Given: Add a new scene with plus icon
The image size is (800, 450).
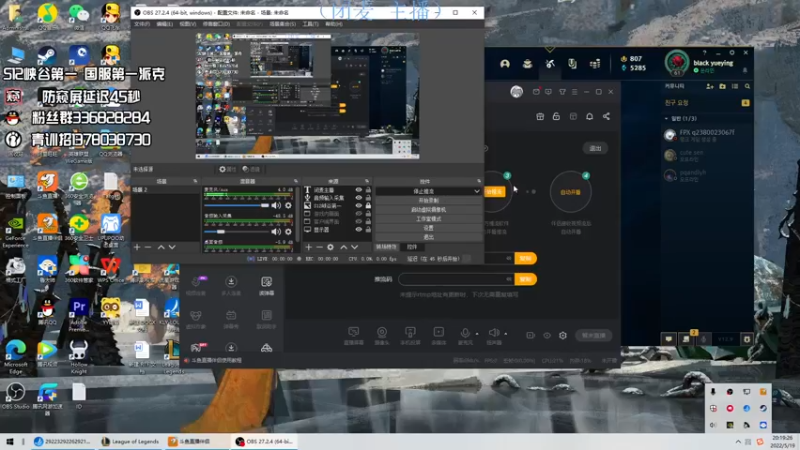Looking at the screenshot, I should point(137,247).
